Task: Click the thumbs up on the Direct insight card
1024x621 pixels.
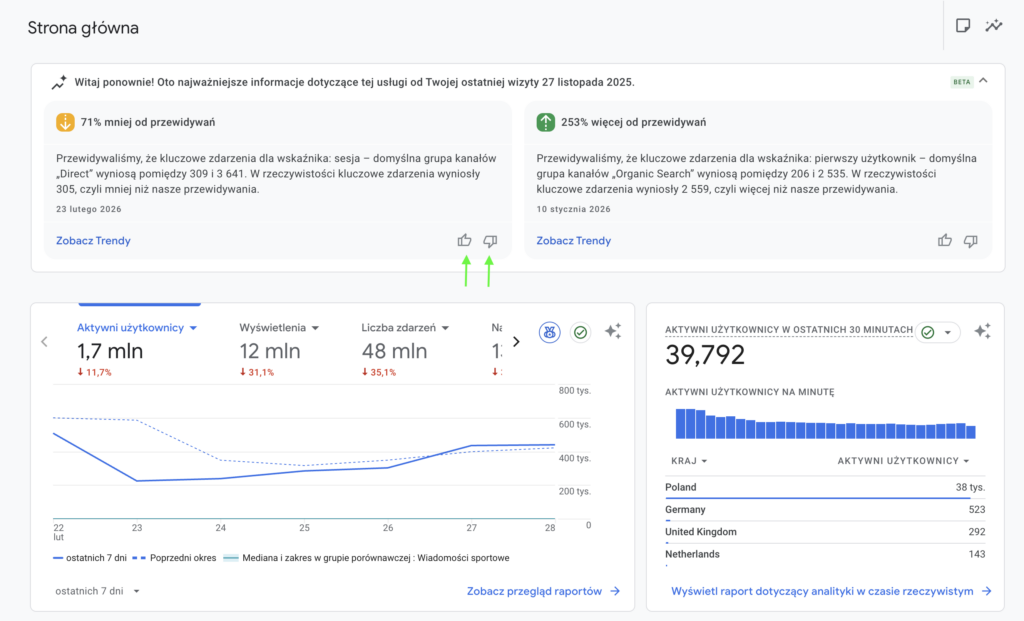Action: [464, 240]
